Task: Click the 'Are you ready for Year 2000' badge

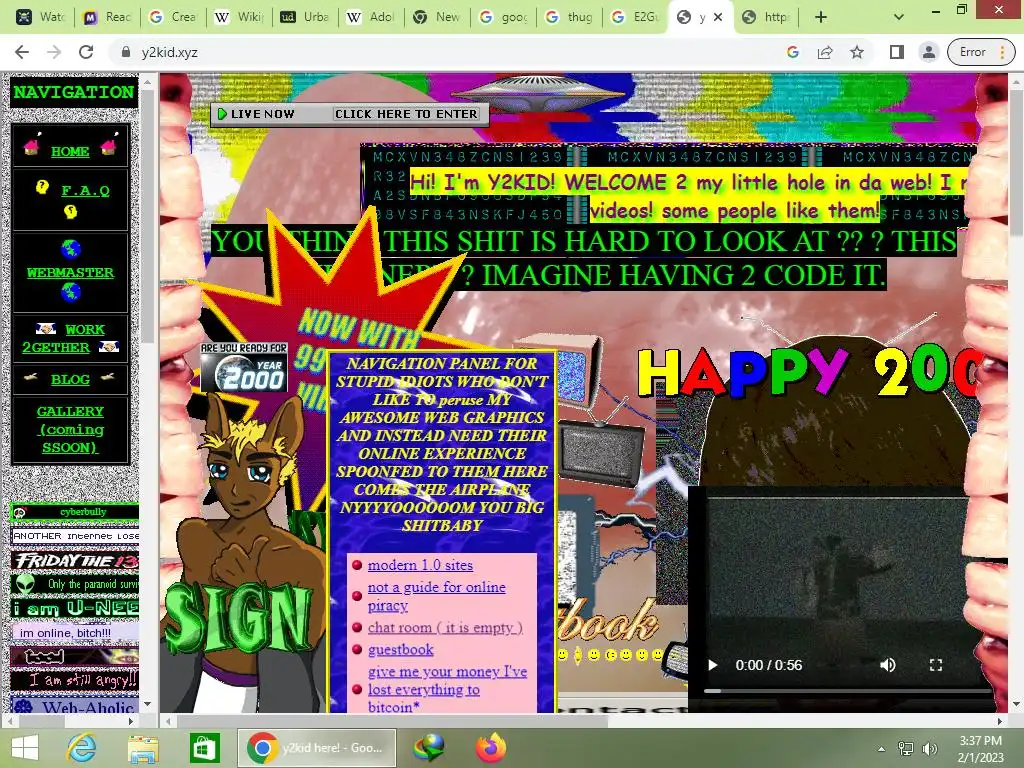Action: (x=244, y=367)
